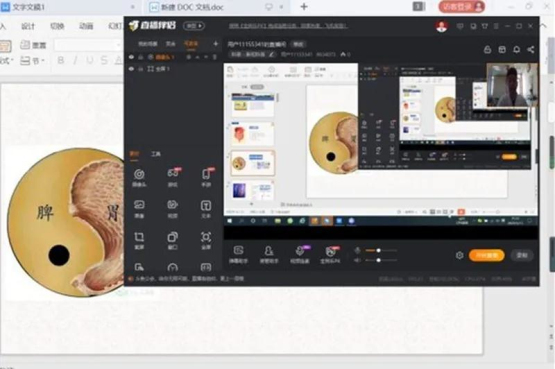The width and height of the screenshot is (555, 369).
Task: Open the danmaku assistant (弹幕助手)
Action: 238,255
